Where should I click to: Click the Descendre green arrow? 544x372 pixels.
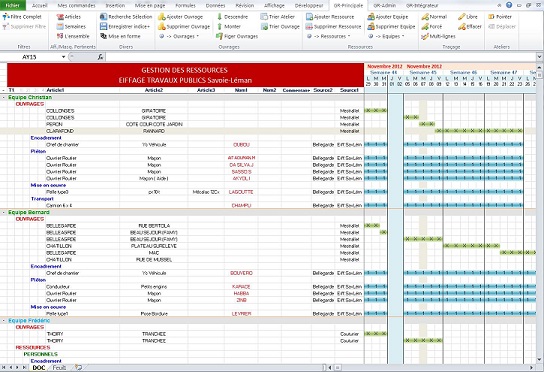click(x=219, y=17)
